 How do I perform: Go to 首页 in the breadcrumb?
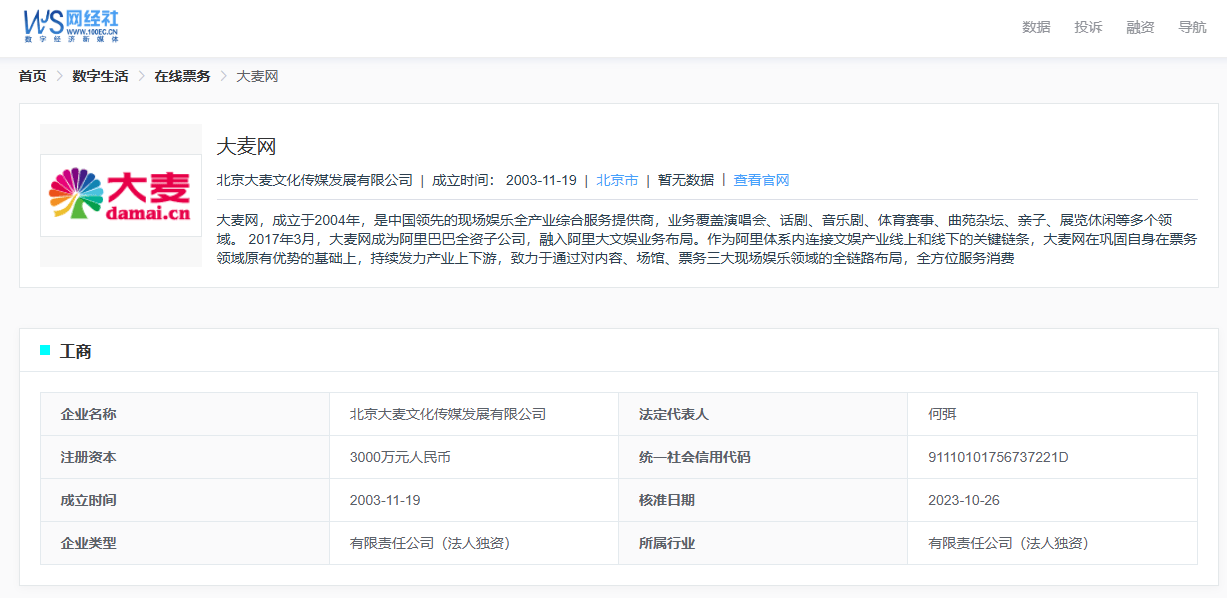(32, 76)
